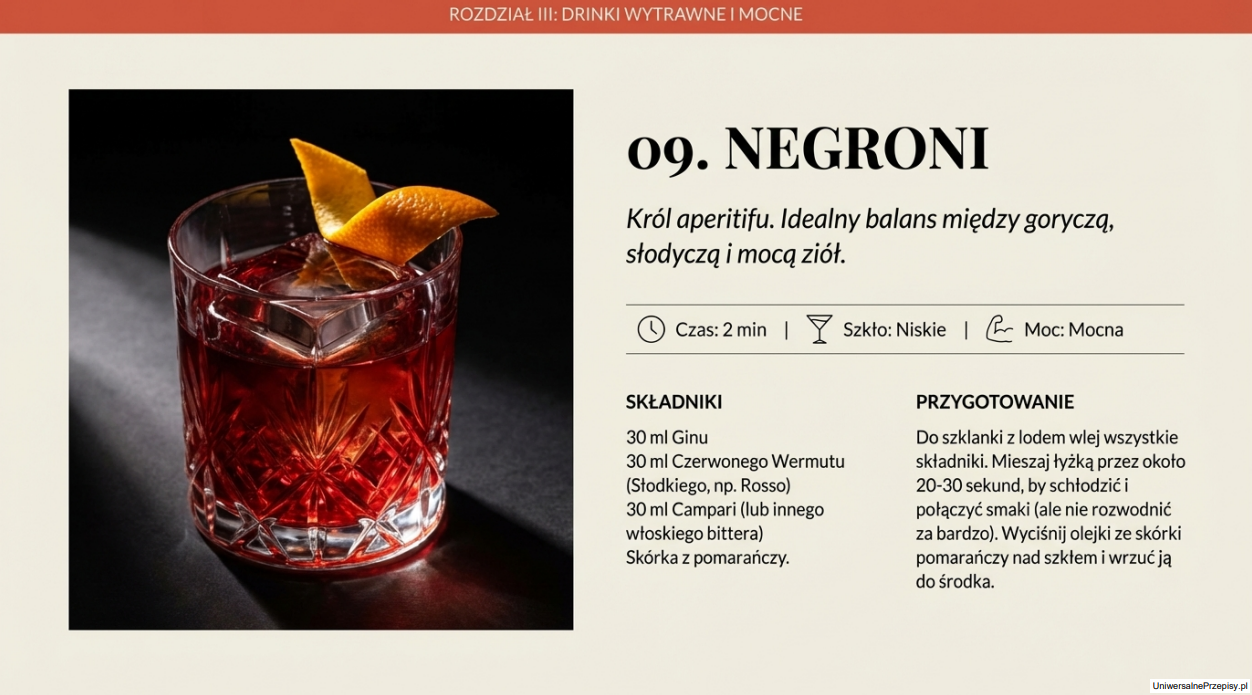This screenshot has width=1252, height=695.
Task: Open the UniwersalnePrzepisy.pl watermark link
Action: [x=1200, y=685]
